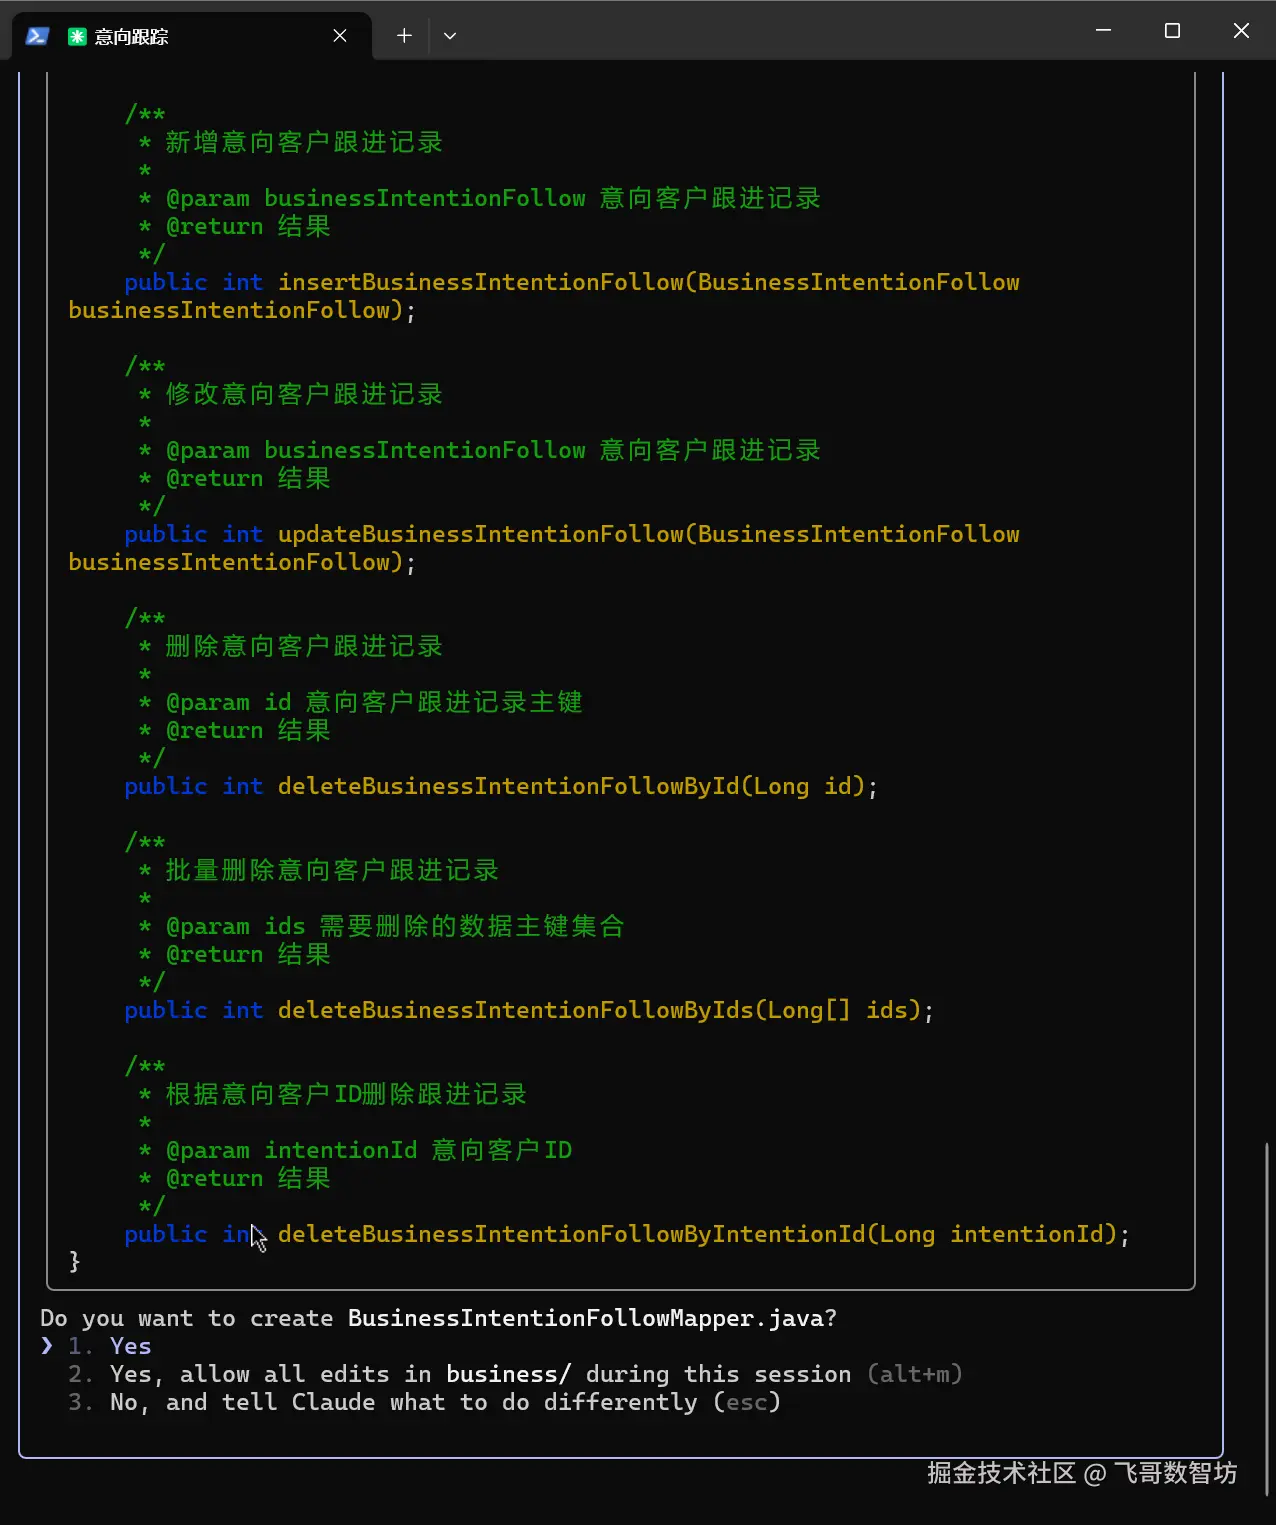Open a new terminal tab with plus
The image size is (1276, 1525).
pyautogui.click(x=404, y=36)
